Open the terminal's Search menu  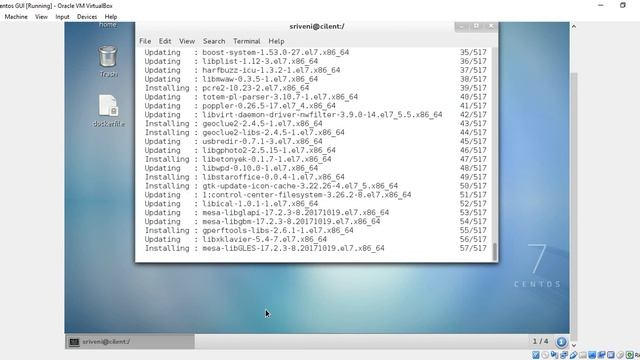pos(214,41)
